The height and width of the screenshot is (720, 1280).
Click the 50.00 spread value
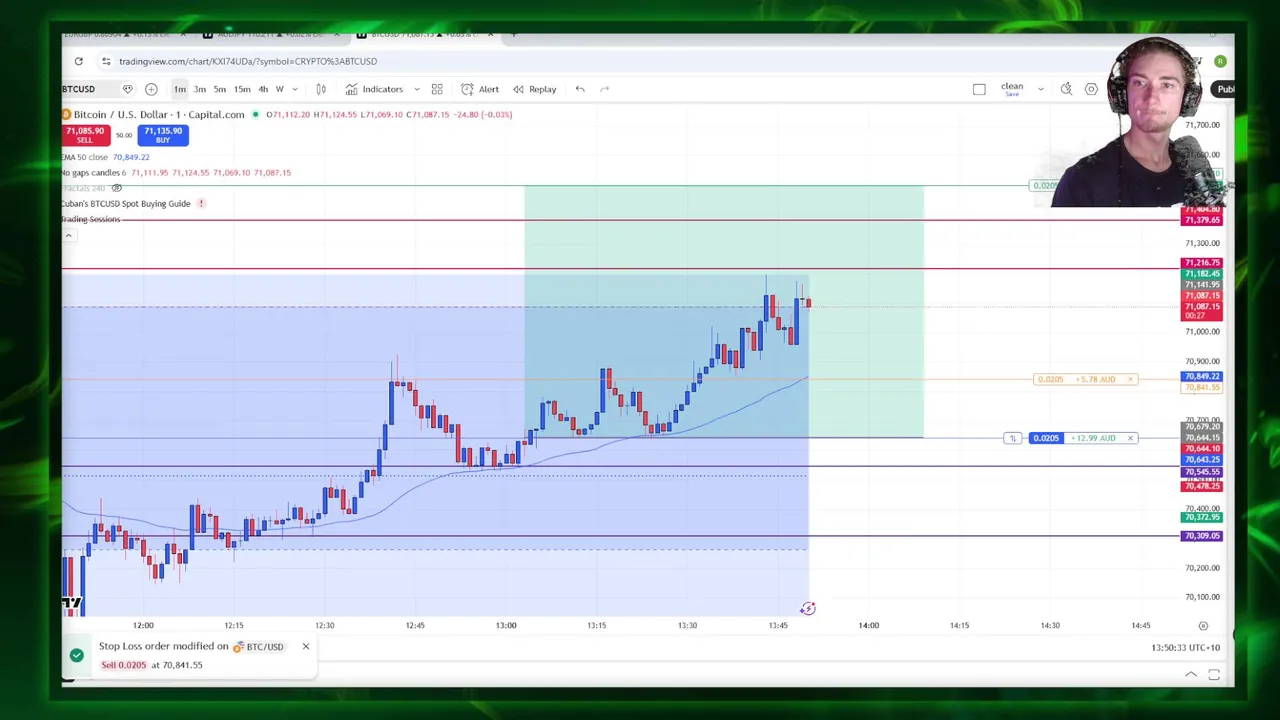point(123,135)
